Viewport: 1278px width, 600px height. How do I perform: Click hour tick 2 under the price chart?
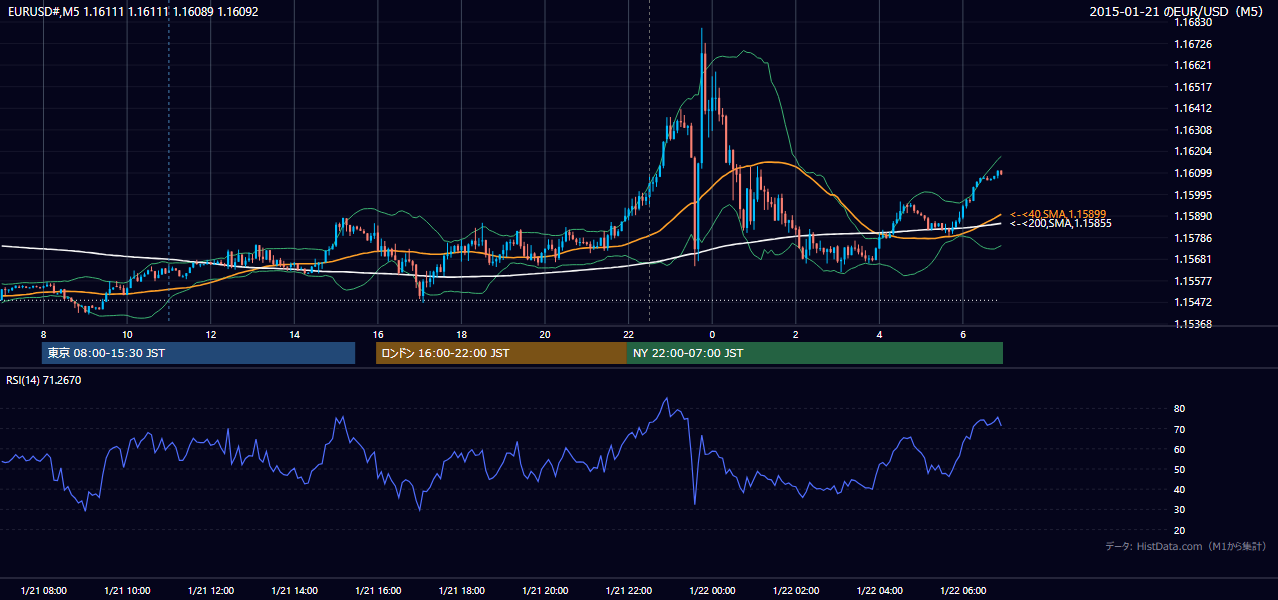(795, 334)
